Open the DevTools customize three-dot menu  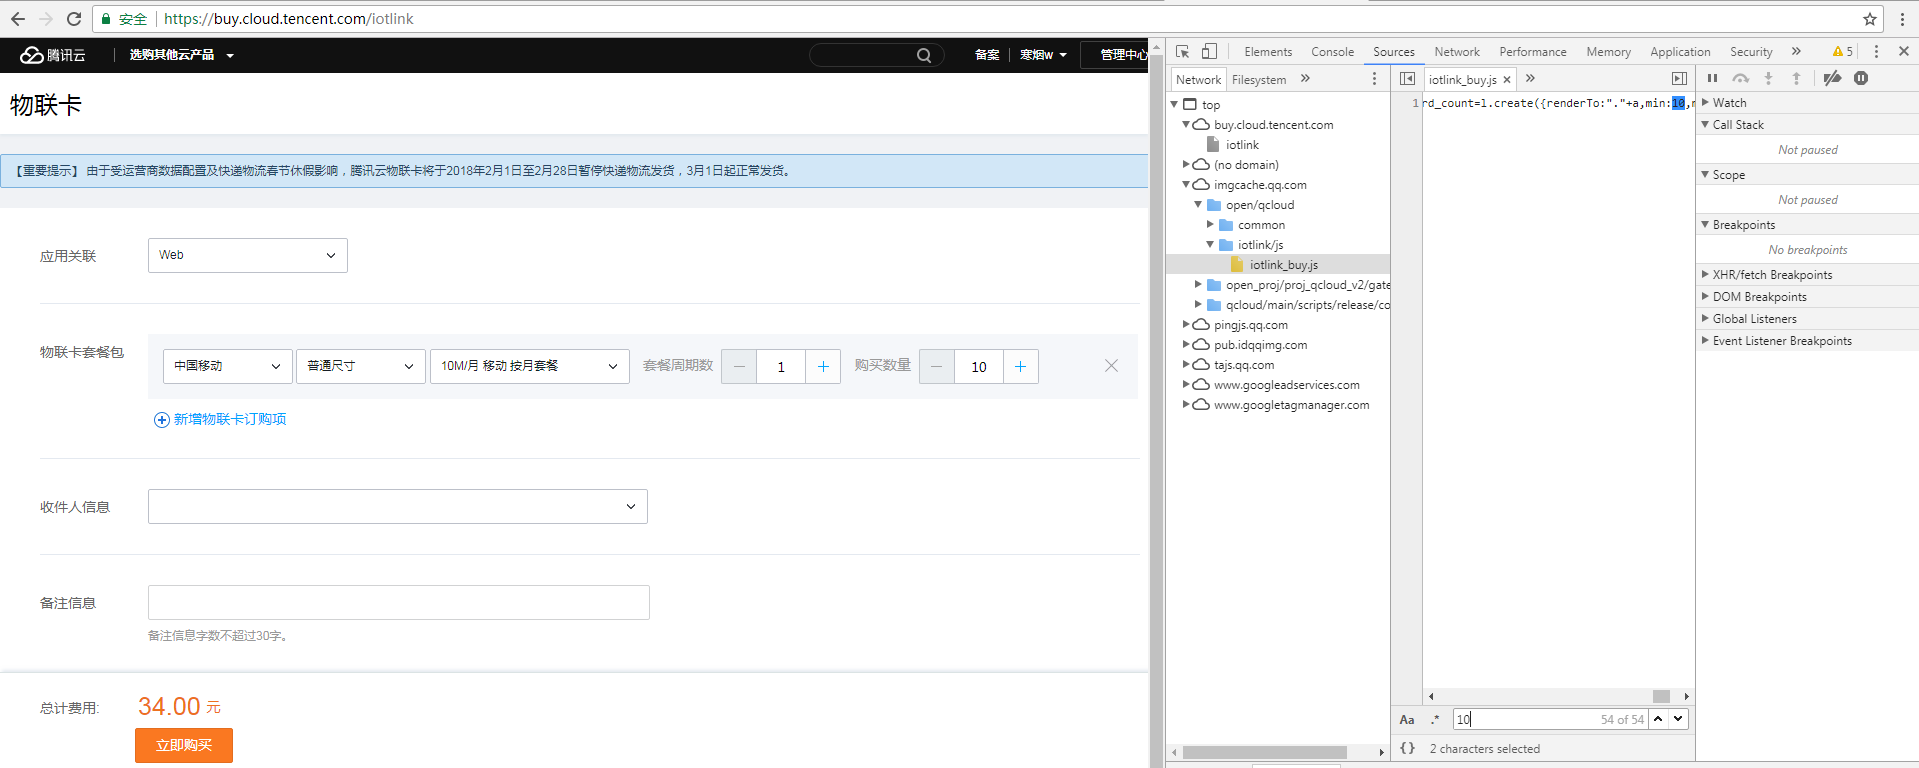pyautogui.click(x=1876, y=52)
